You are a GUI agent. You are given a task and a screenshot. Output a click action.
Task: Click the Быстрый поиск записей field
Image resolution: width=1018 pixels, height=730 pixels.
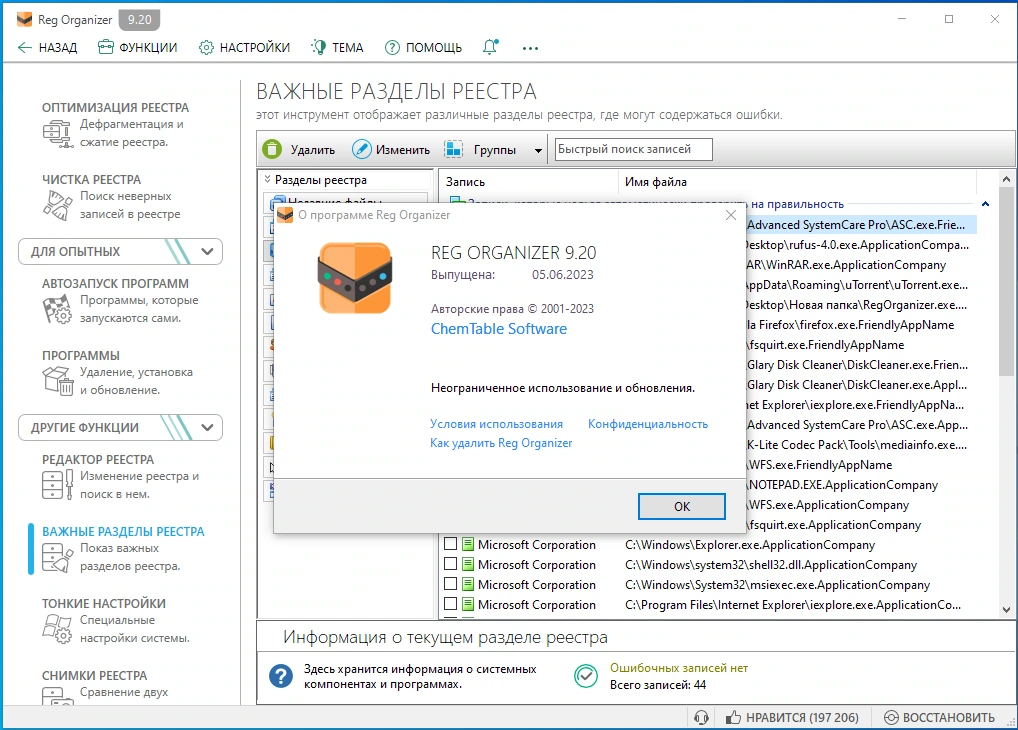(x=633, y=149)
